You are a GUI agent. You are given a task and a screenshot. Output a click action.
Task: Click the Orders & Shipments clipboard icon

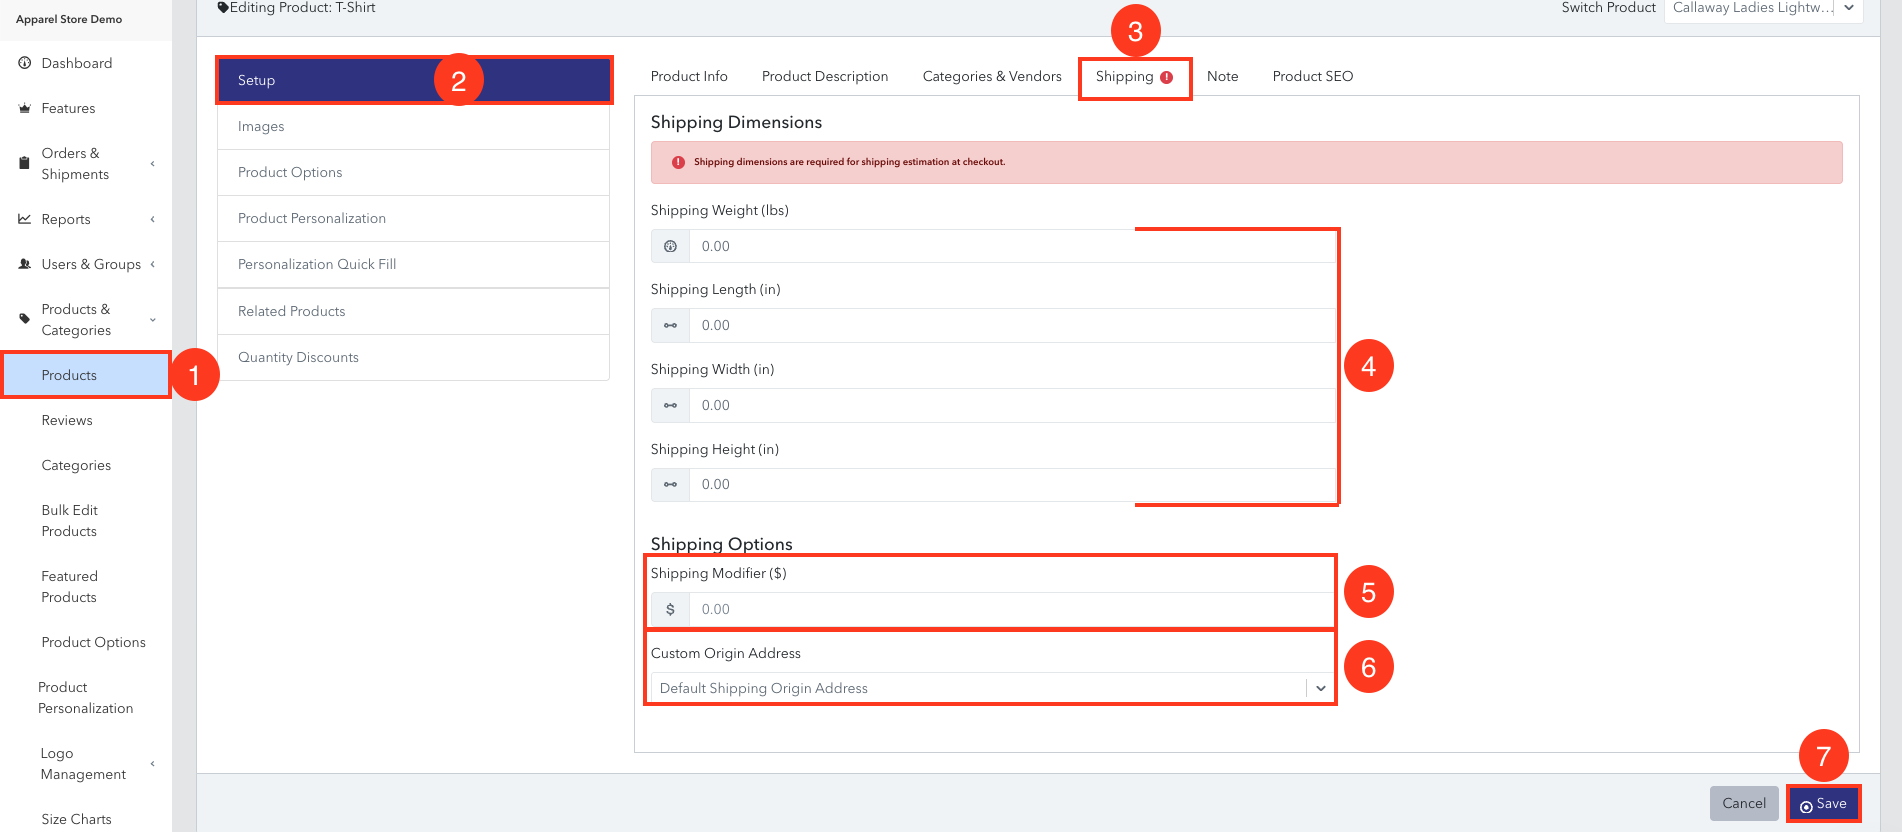pyautogui.click(x=25, y=163)
